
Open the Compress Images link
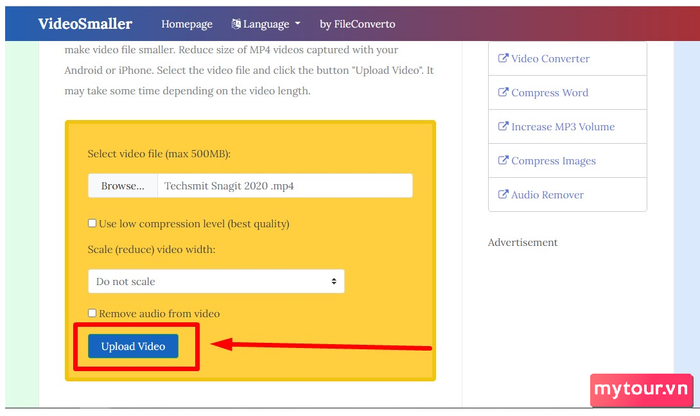(553, 161)
